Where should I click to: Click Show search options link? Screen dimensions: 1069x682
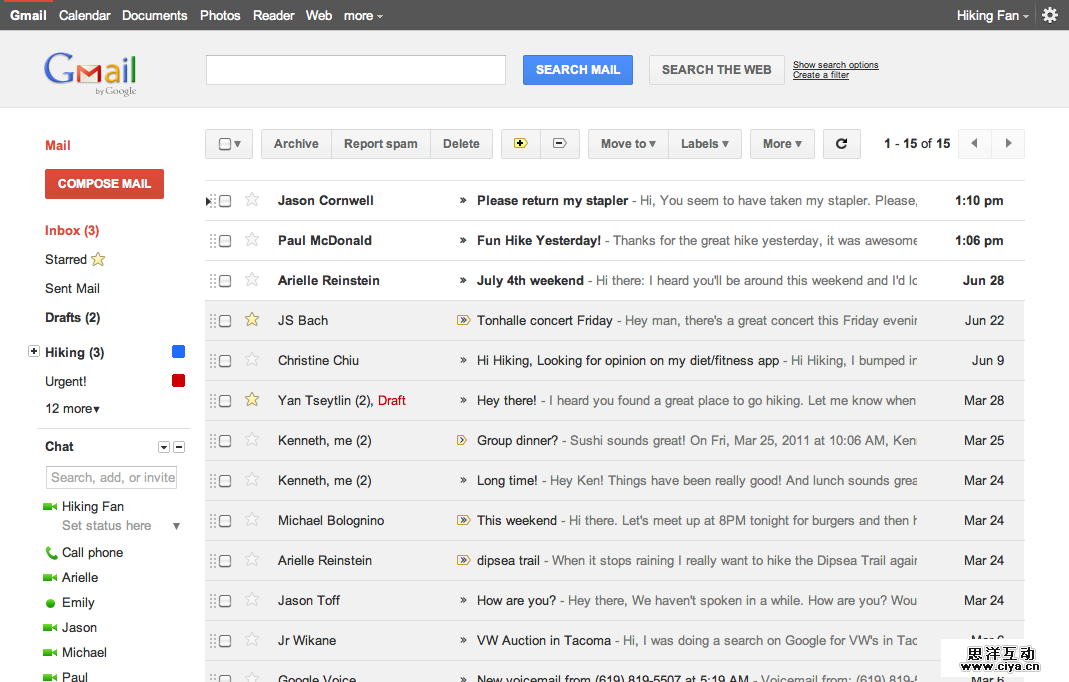pyautogui.click(x=835, y=65)
